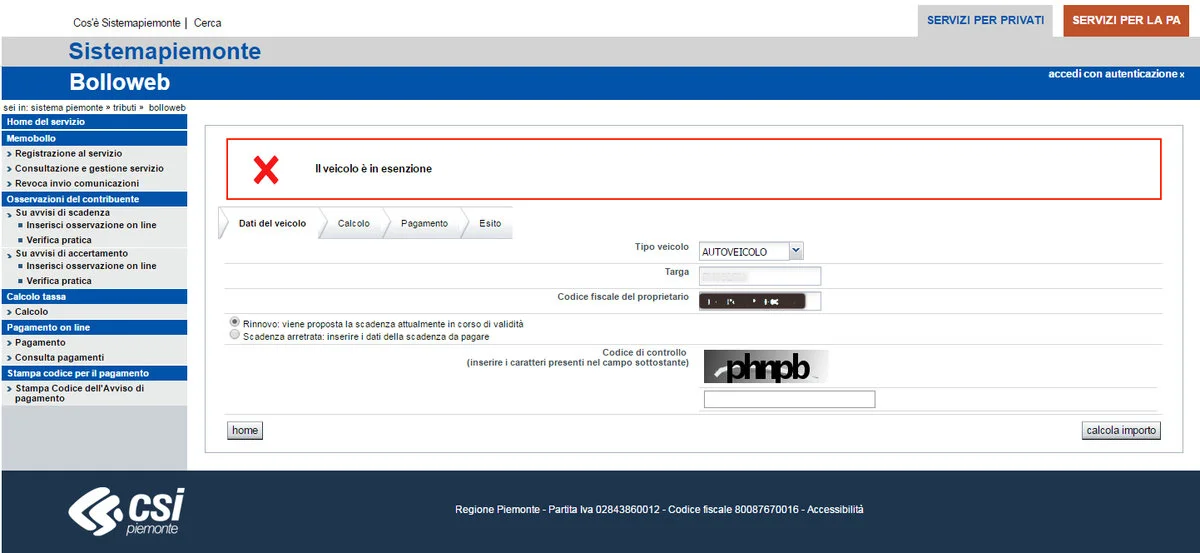Click the red X error icon
Screen dimensions: 1200x553
pos(266,170)
